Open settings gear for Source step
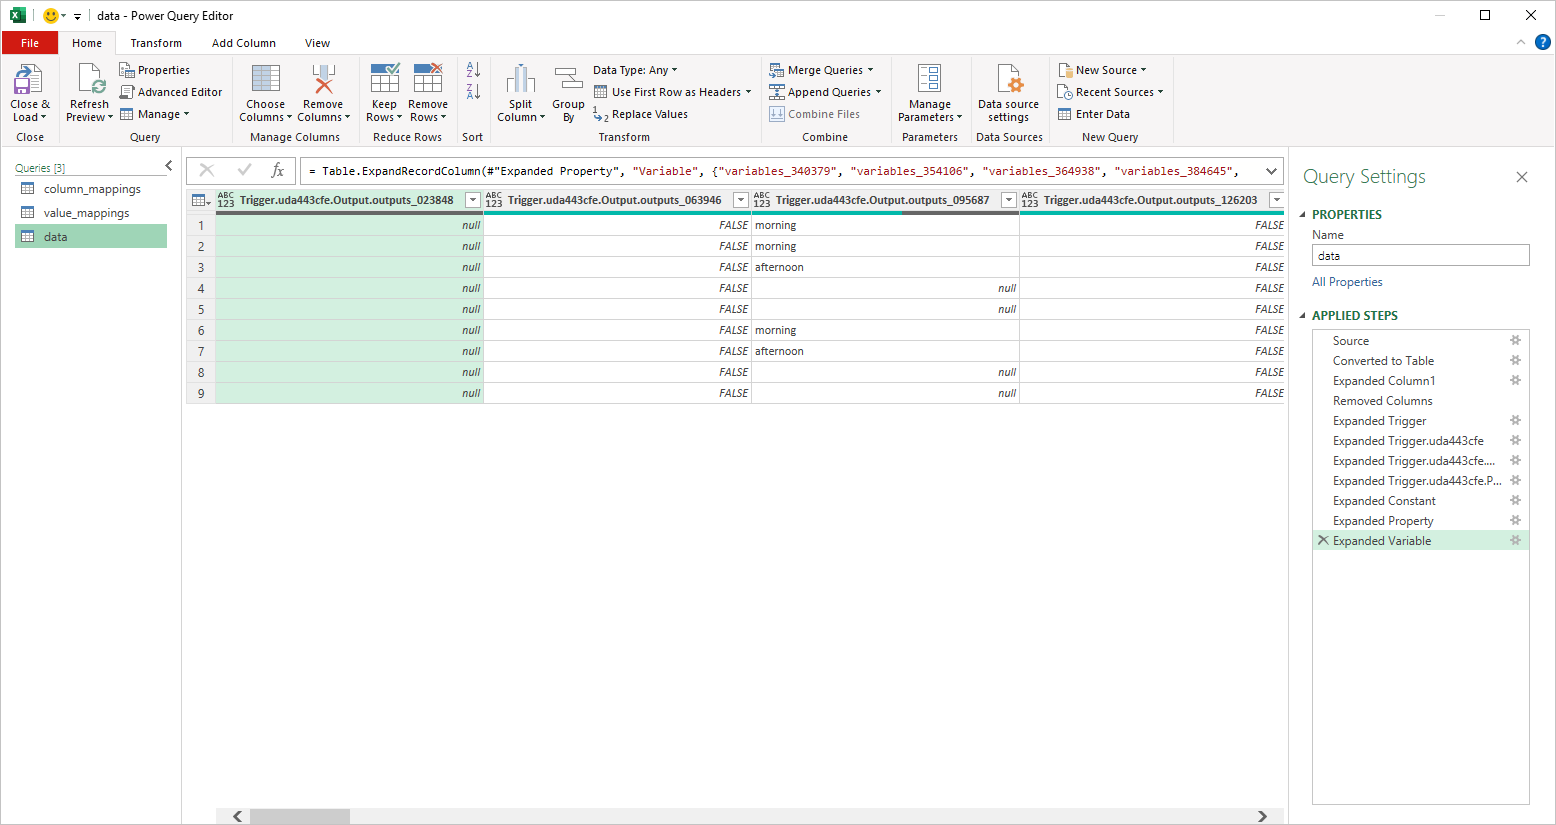 tap(1515, 341)
